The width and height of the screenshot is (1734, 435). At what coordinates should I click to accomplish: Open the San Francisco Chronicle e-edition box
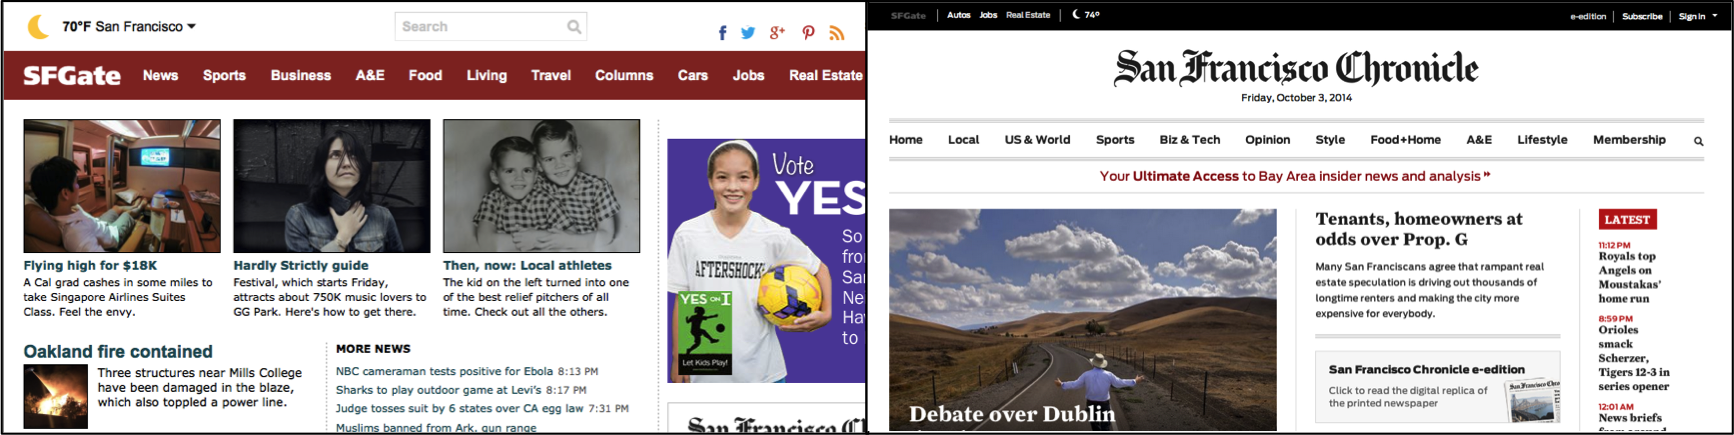coord(1438,387)
